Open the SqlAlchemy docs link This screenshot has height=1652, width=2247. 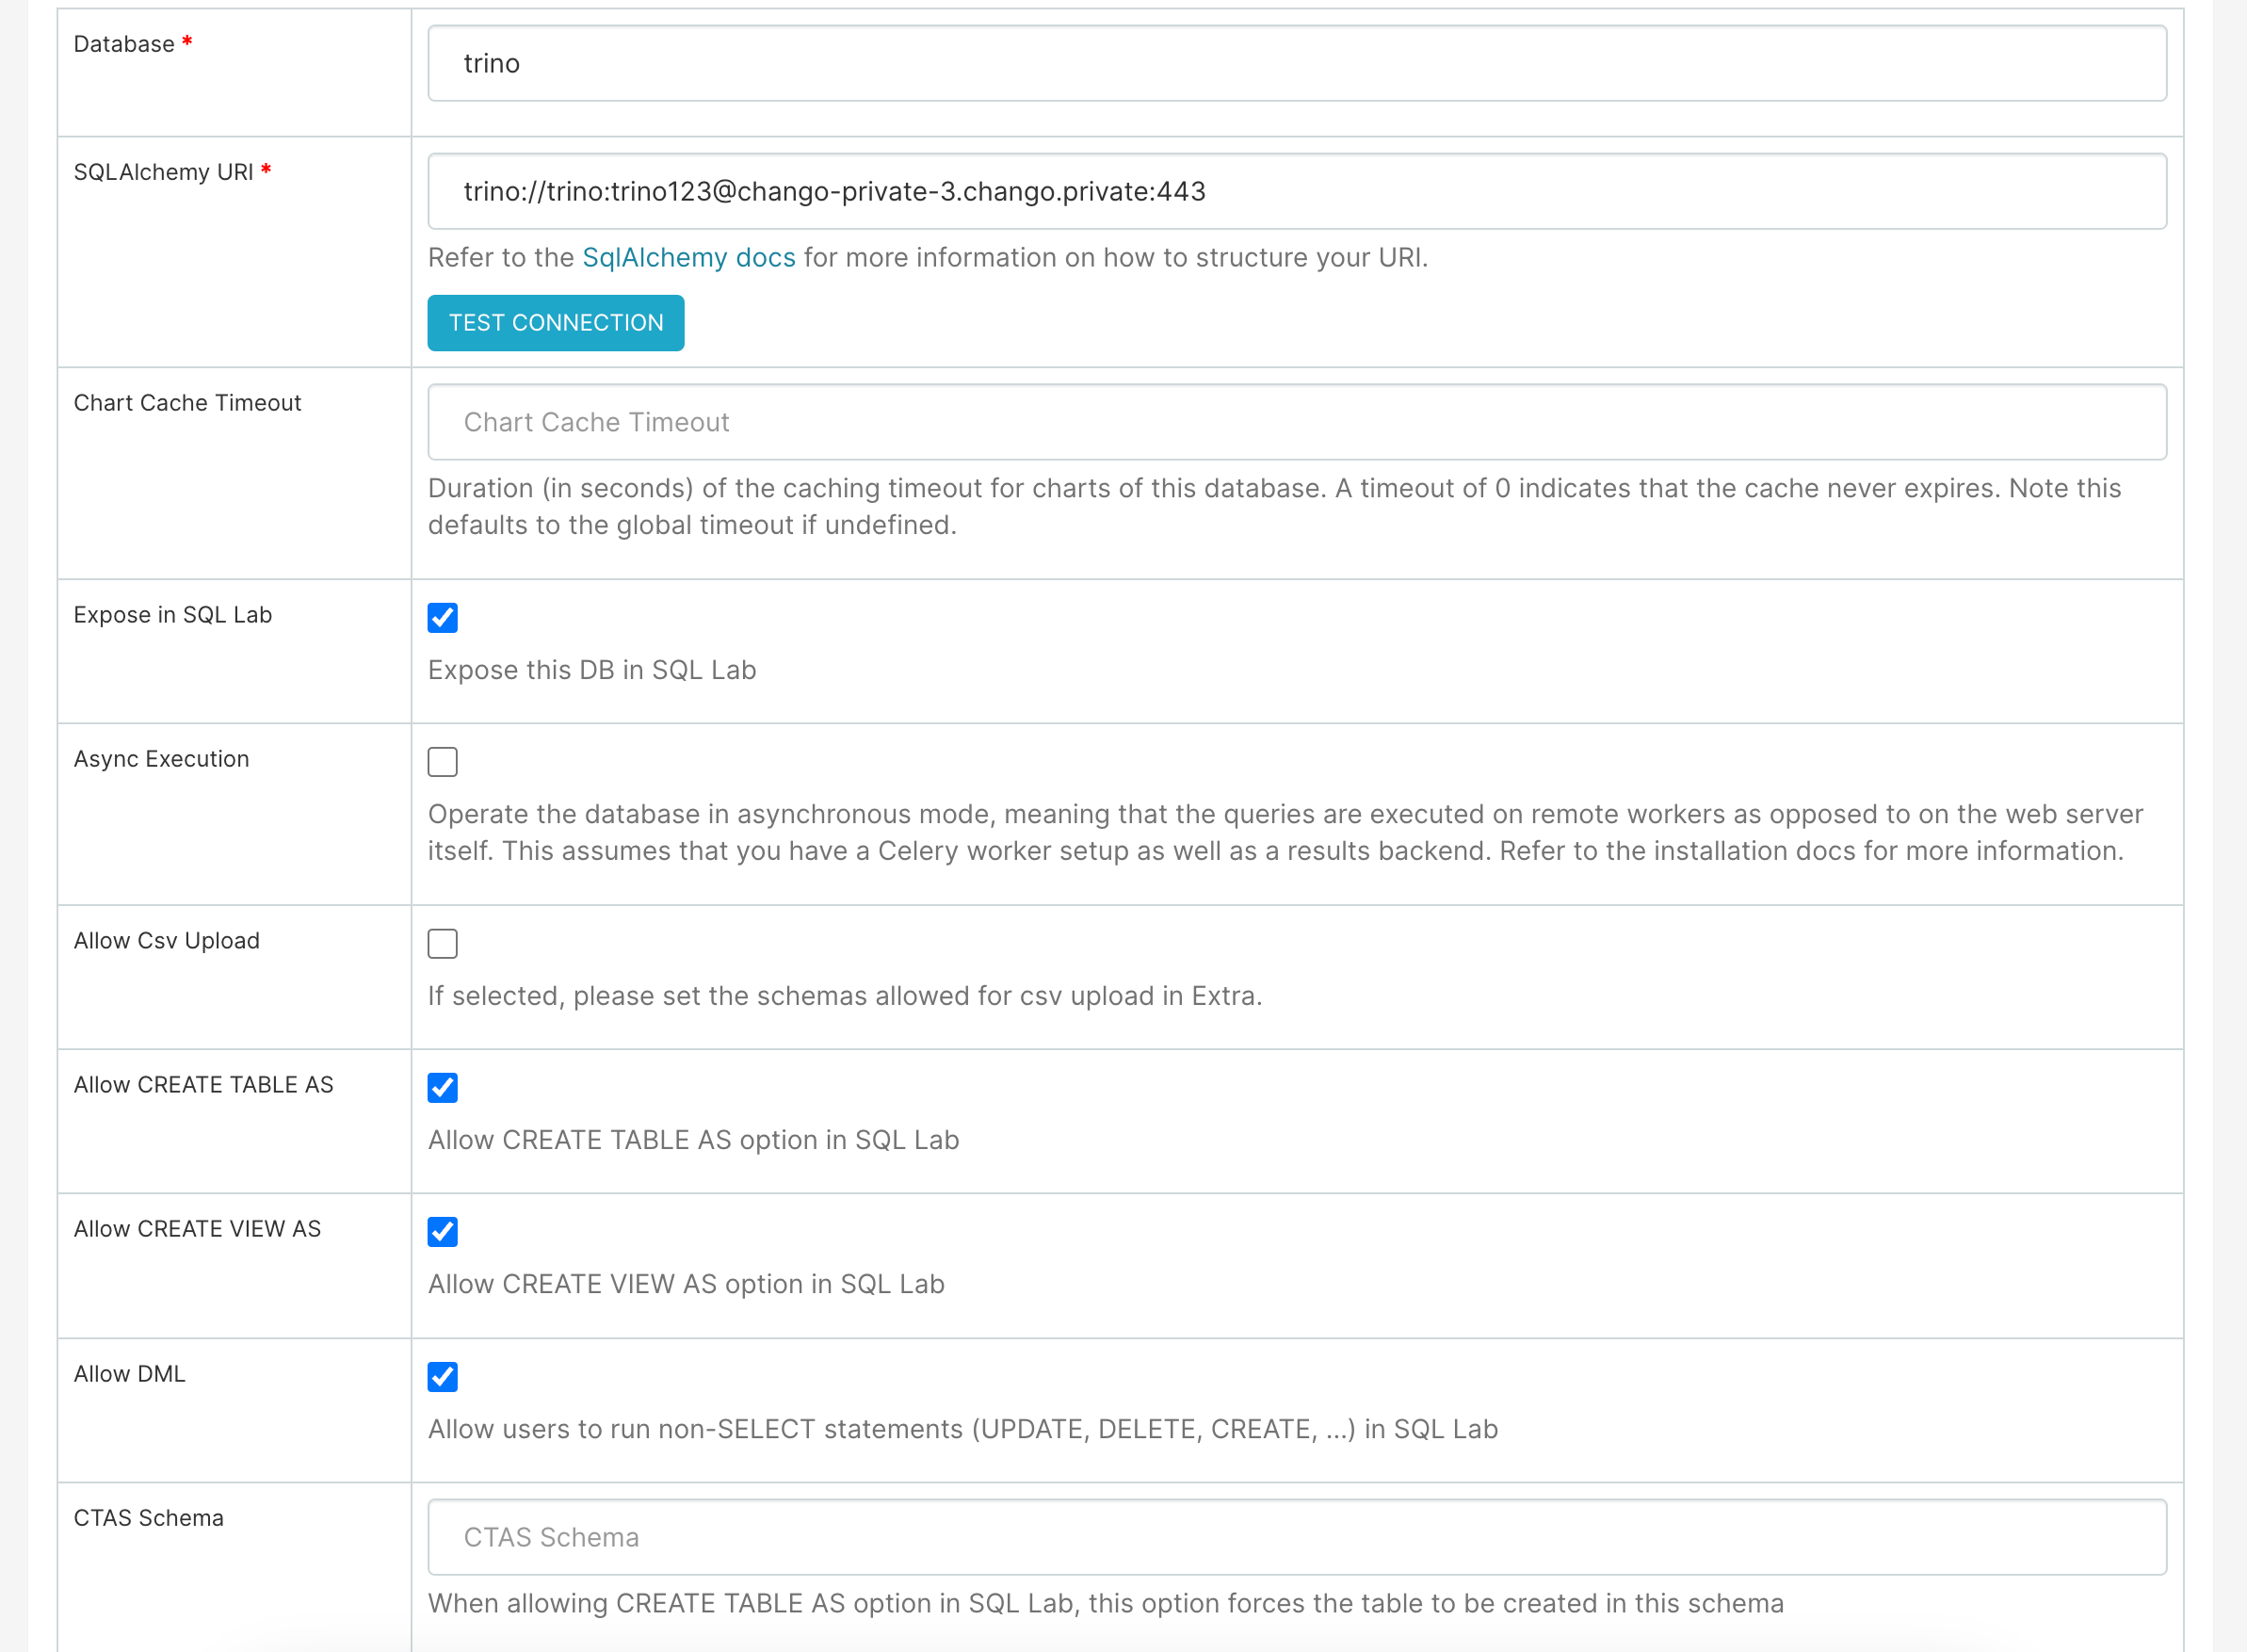click(x=688, y=257)
